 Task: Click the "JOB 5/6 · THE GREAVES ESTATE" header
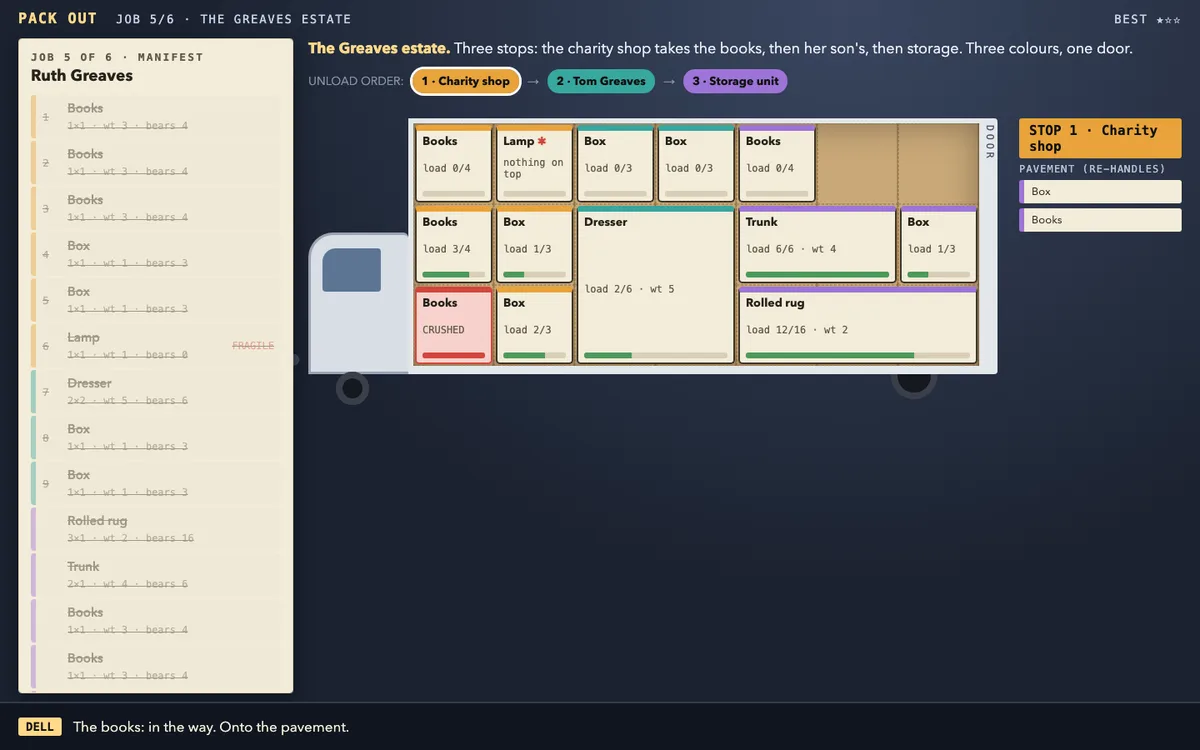[x=234, y=19]
